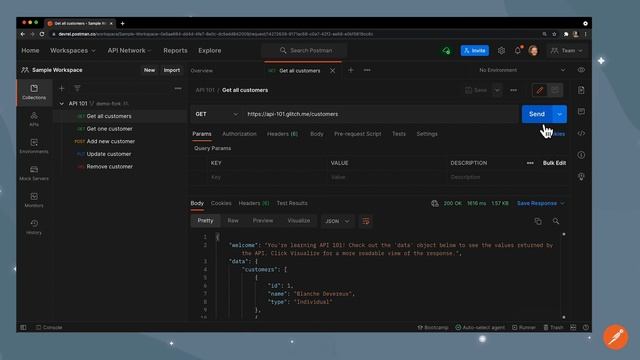Open the Monitors sidebar panel
Image resolution: width=640 pixels, height=360 pixels.
(x=34, y=200)
